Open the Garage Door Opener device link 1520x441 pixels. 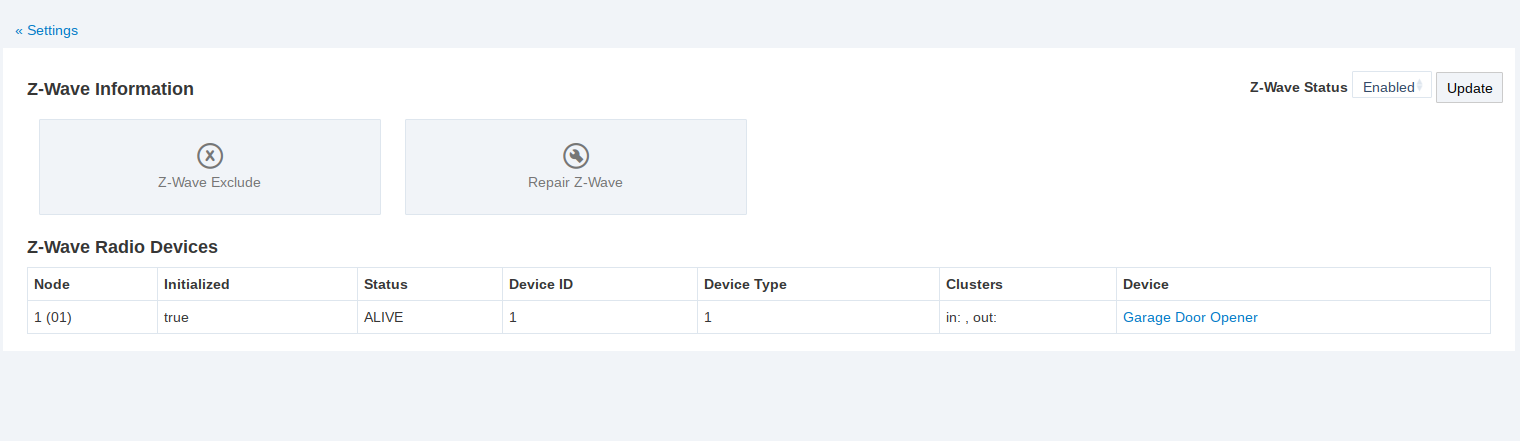1190,317
